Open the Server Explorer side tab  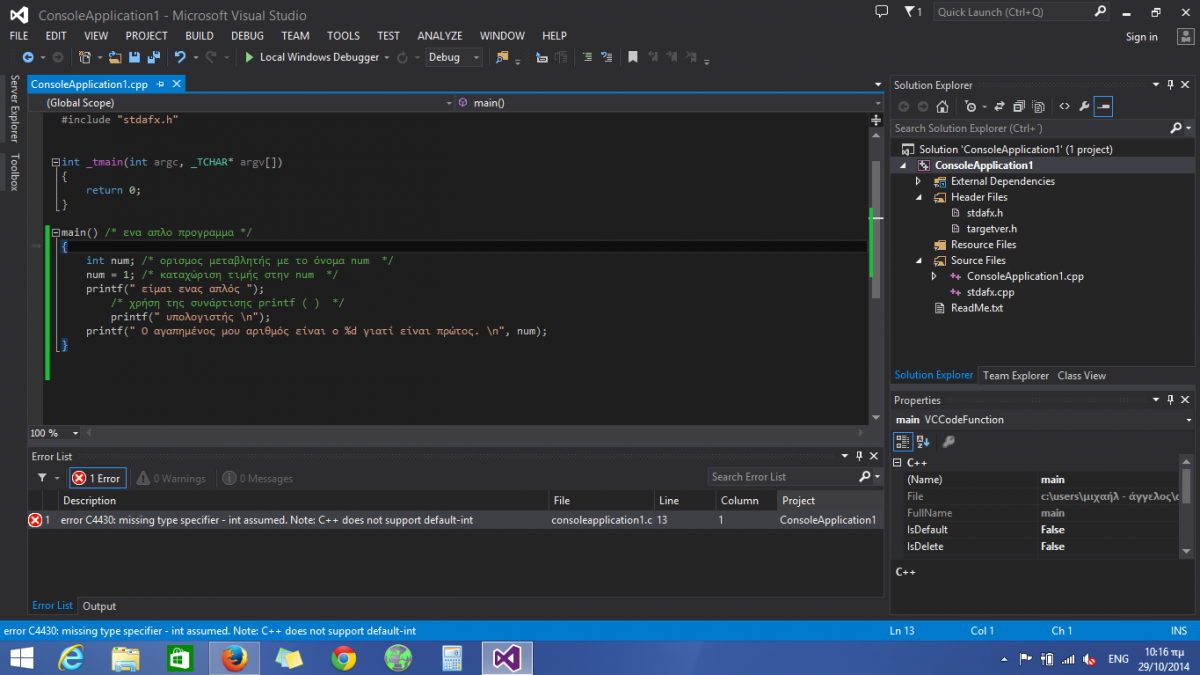[x=14, y=109]
